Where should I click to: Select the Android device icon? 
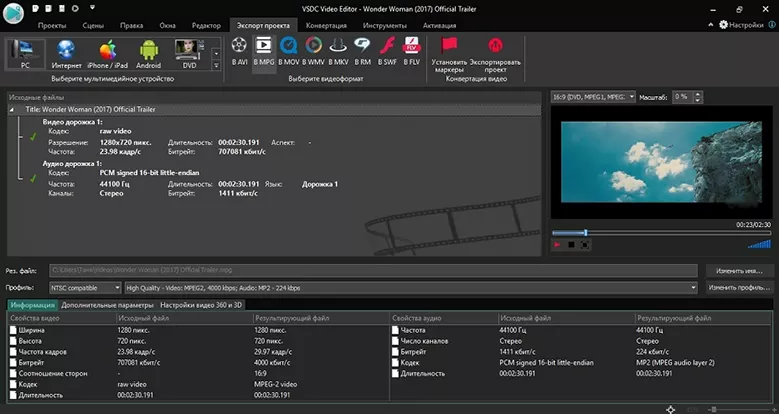[149, 54]
